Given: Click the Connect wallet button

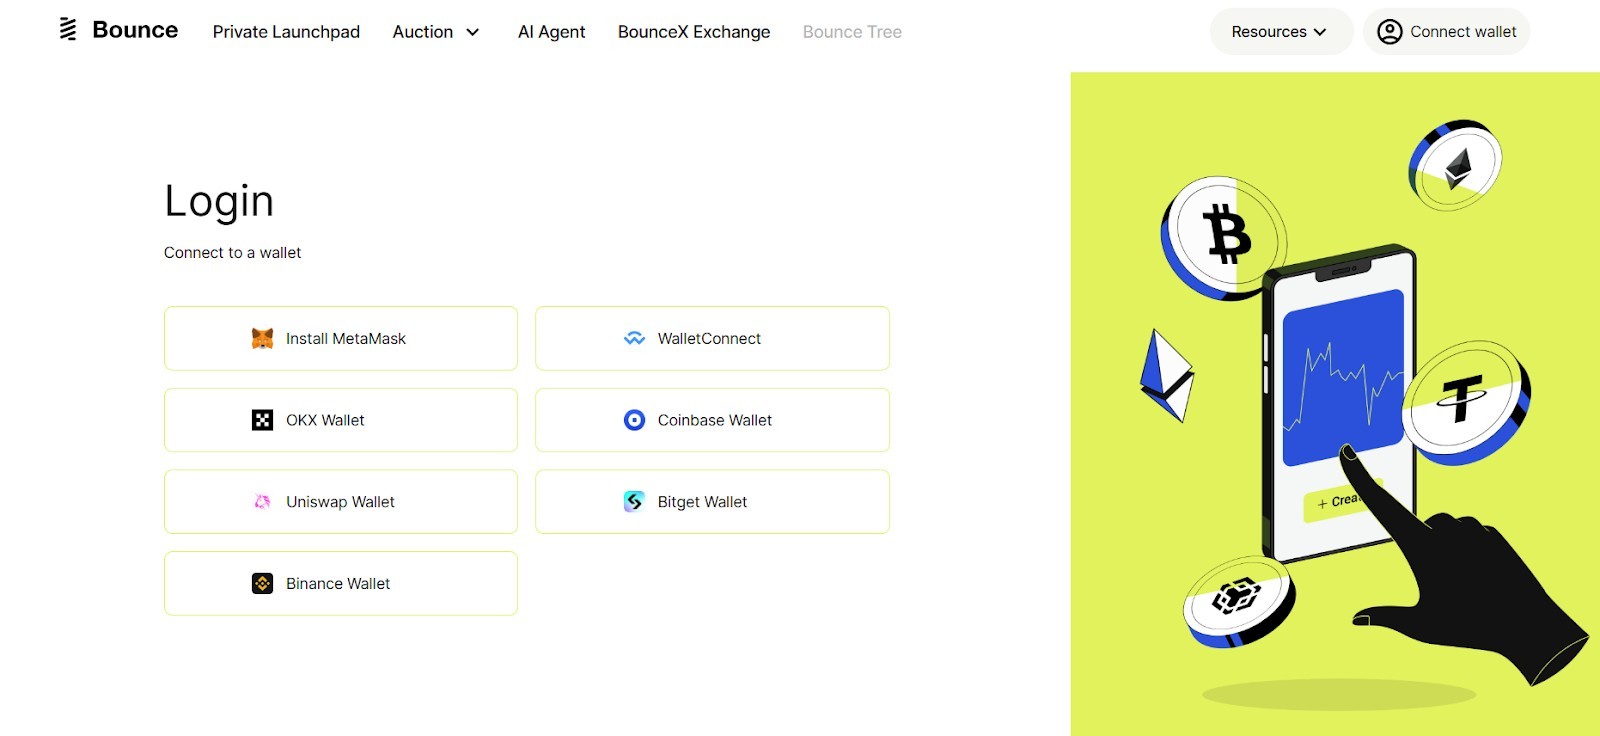Looking at the screenshot, I should [1446, 32].
